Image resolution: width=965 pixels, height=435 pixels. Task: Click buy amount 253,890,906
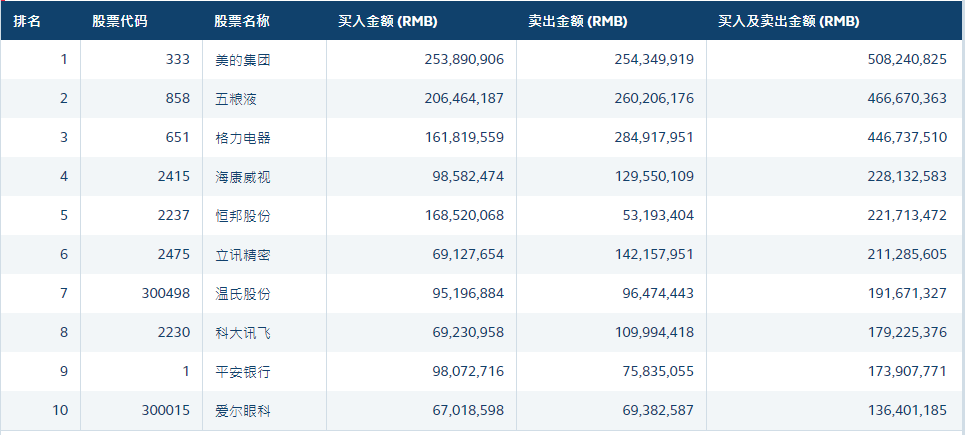[464, 60]
